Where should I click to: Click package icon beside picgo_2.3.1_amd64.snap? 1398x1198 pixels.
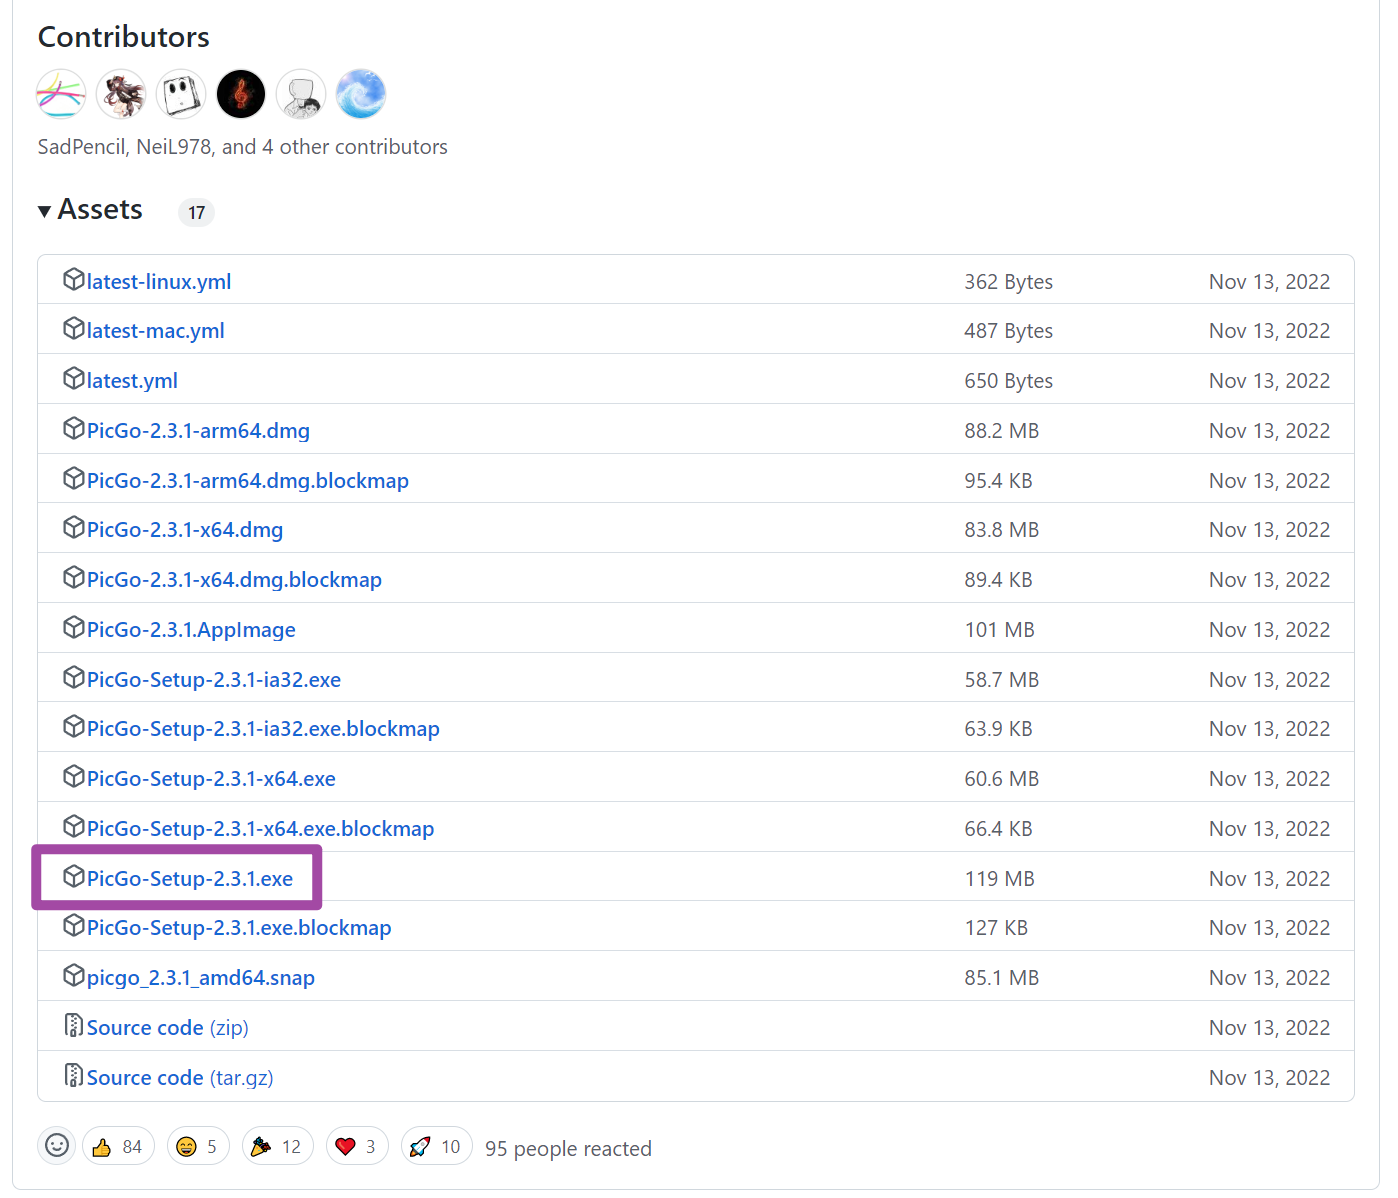pos(73,975)
